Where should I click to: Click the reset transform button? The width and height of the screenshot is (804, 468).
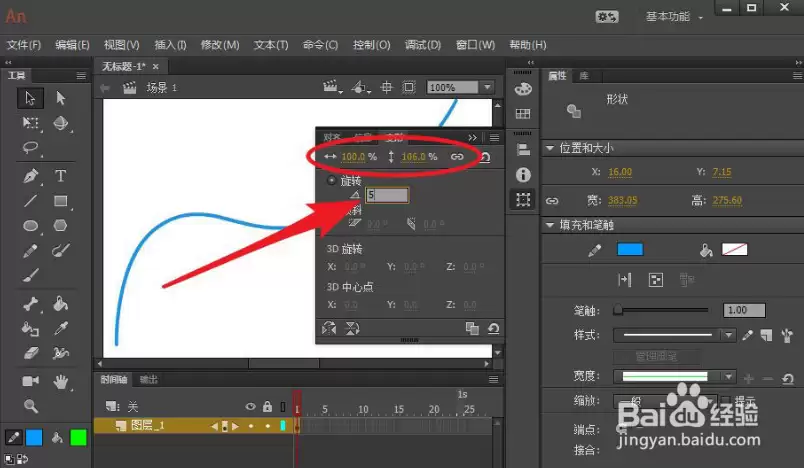point(493,328)
